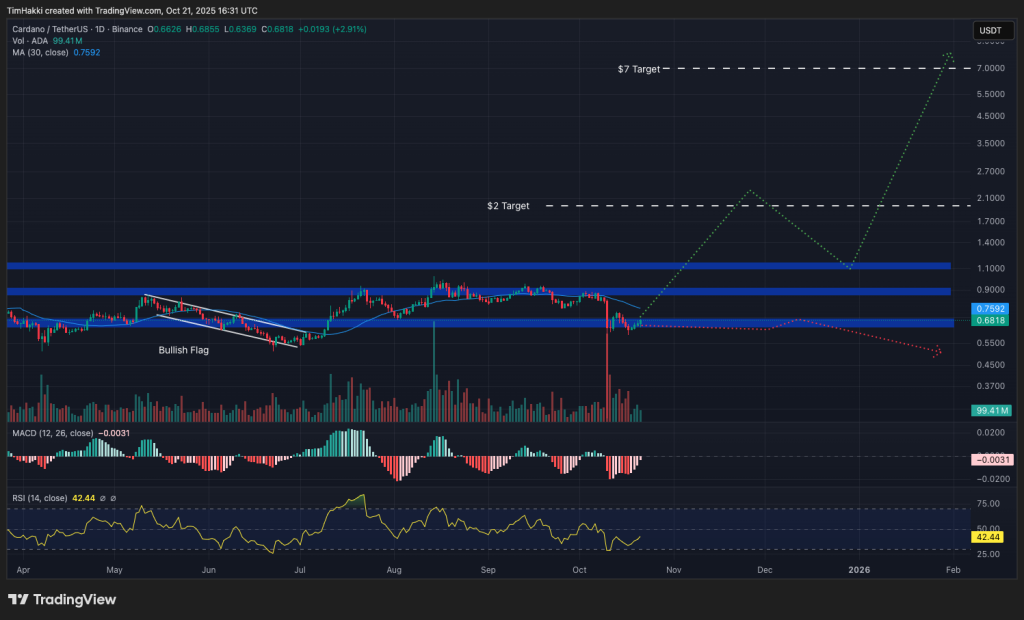This screenshot has height=620, width=1024.
Task: Click the yellow 42.44 RSI value label
Action: 988,537
